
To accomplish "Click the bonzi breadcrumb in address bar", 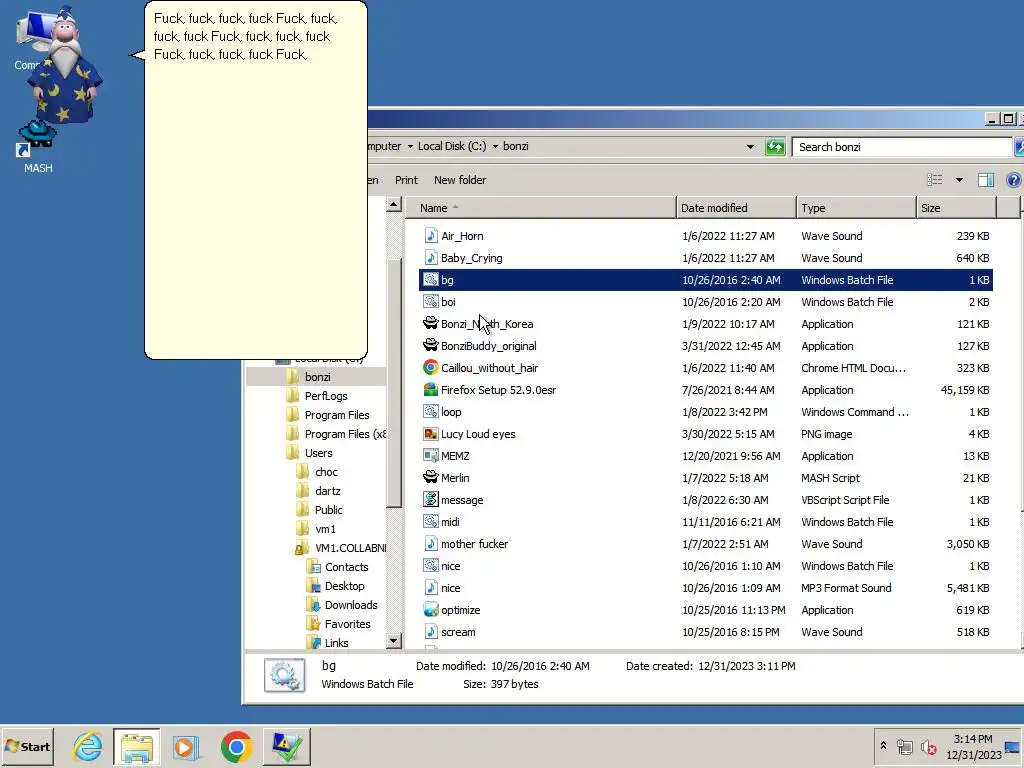I will 515,146.
